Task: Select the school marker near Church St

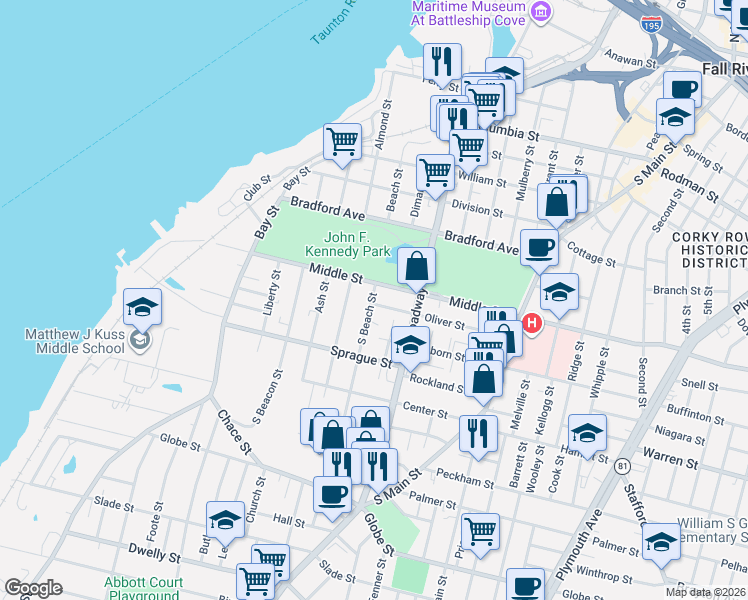Action: tap(225, 520)
